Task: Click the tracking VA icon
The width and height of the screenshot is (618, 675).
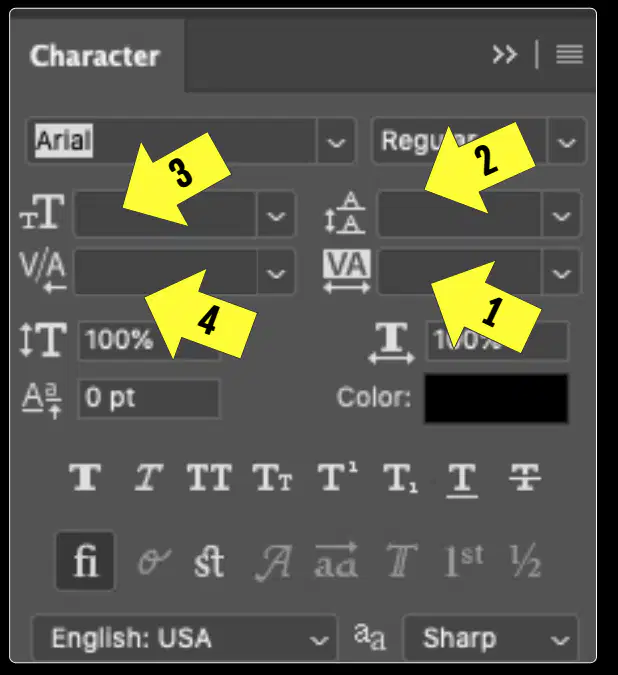Action: [347, 271]
